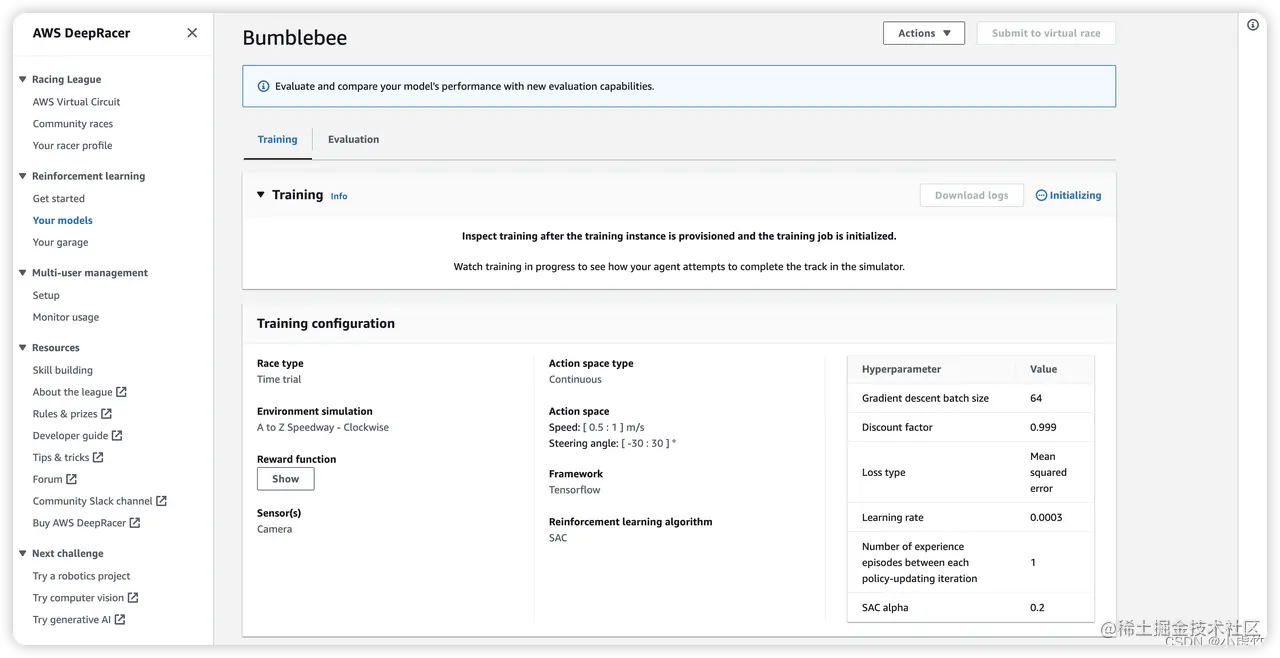Click the Discount factor value 0.999

click(1044, 427)
